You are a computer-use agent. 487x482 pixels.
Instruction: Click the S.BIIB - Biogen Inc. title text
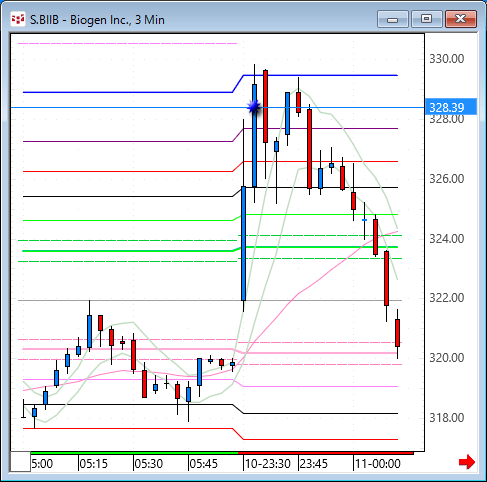click(x=97, y=20)
